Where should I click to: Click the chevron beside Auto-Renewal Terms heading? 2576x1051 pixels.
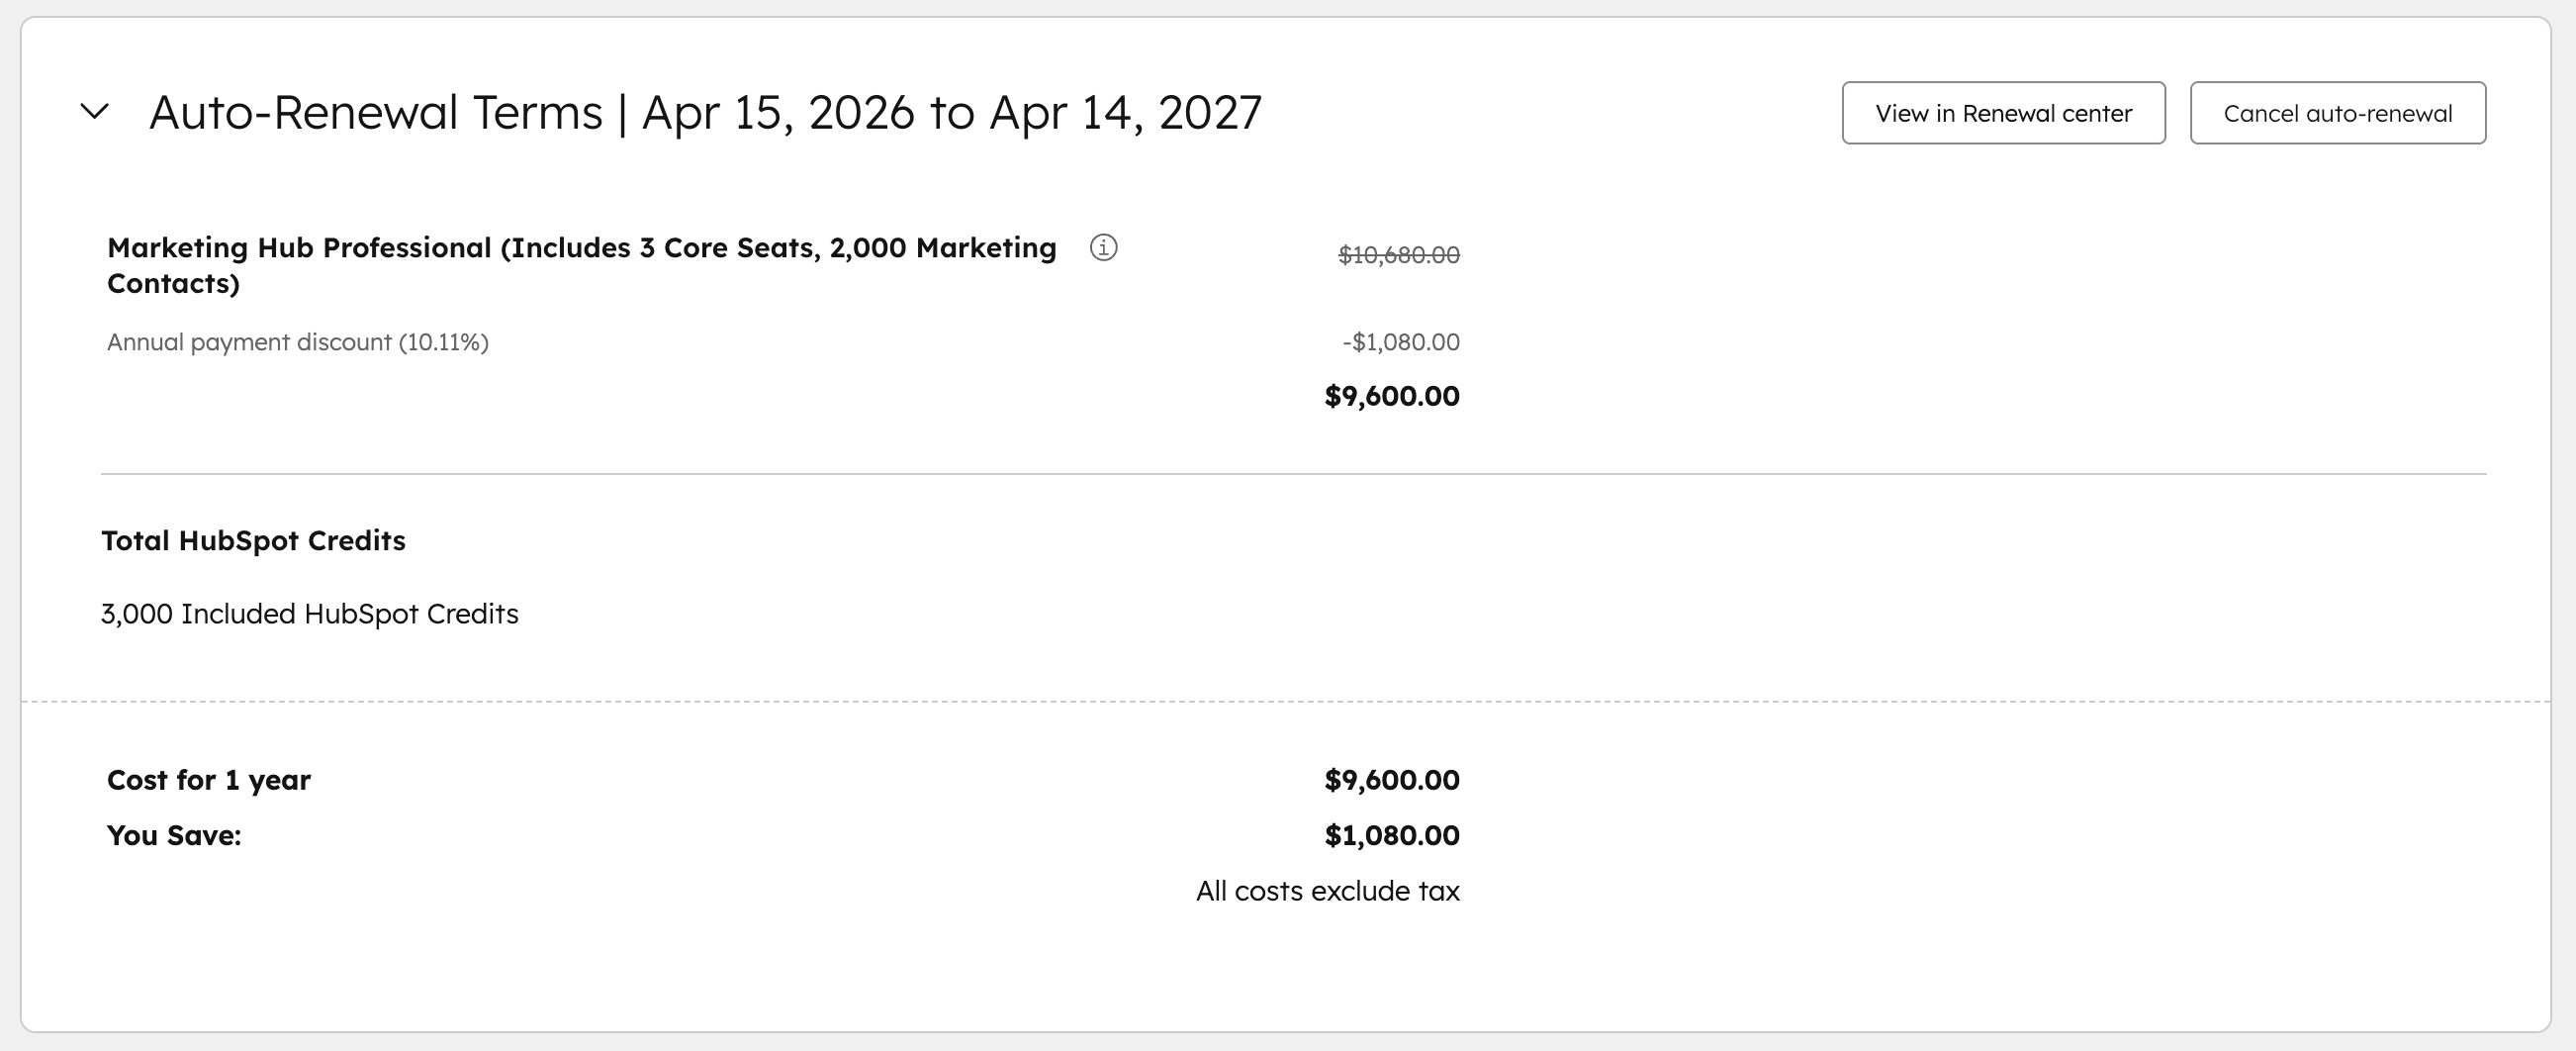pos(93,112)
